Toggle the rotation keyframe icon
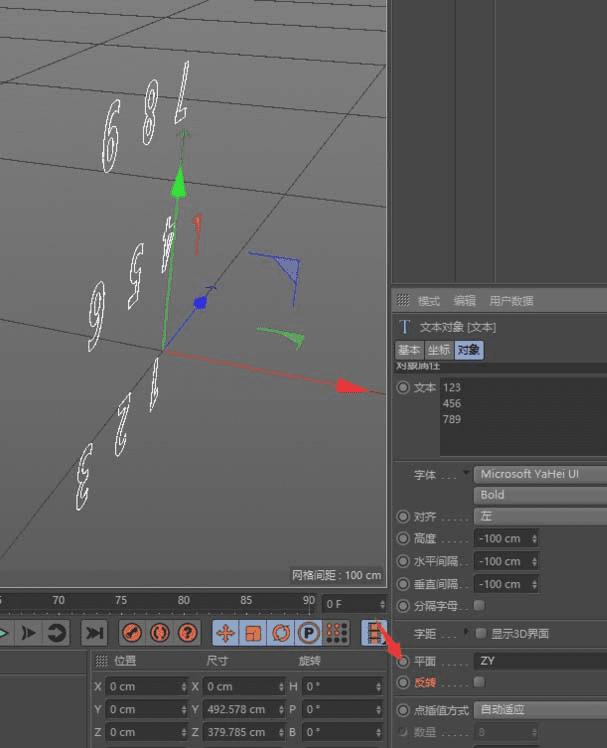This screenshot has height=748, width=607. (281, 633)
